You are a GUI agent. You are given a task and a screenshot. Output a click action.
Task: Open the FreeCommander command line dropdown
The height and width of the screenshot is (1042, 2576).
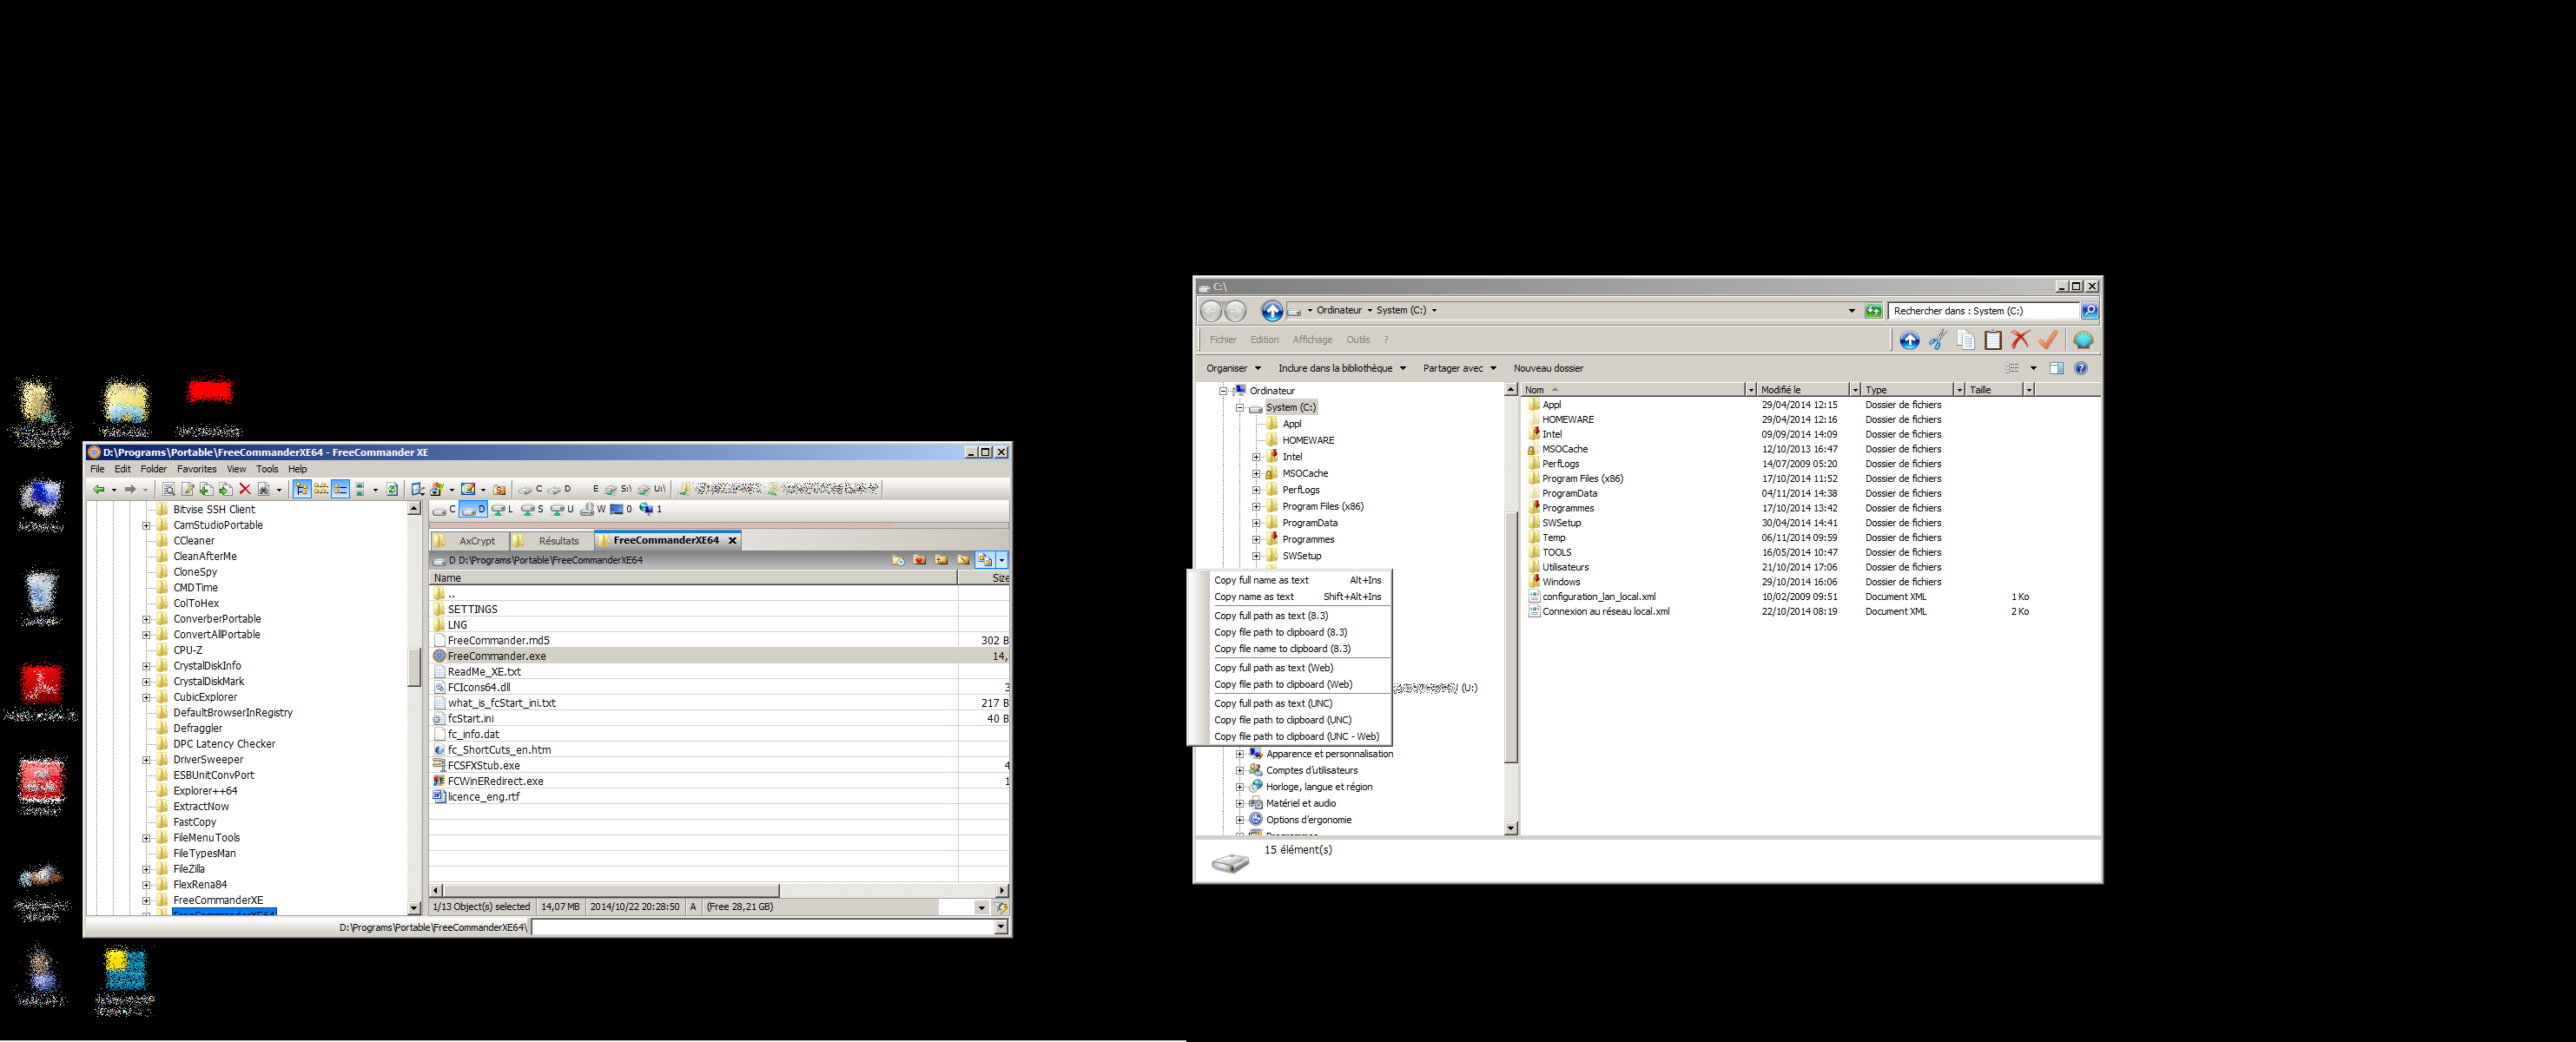[x=1001, y=927]
